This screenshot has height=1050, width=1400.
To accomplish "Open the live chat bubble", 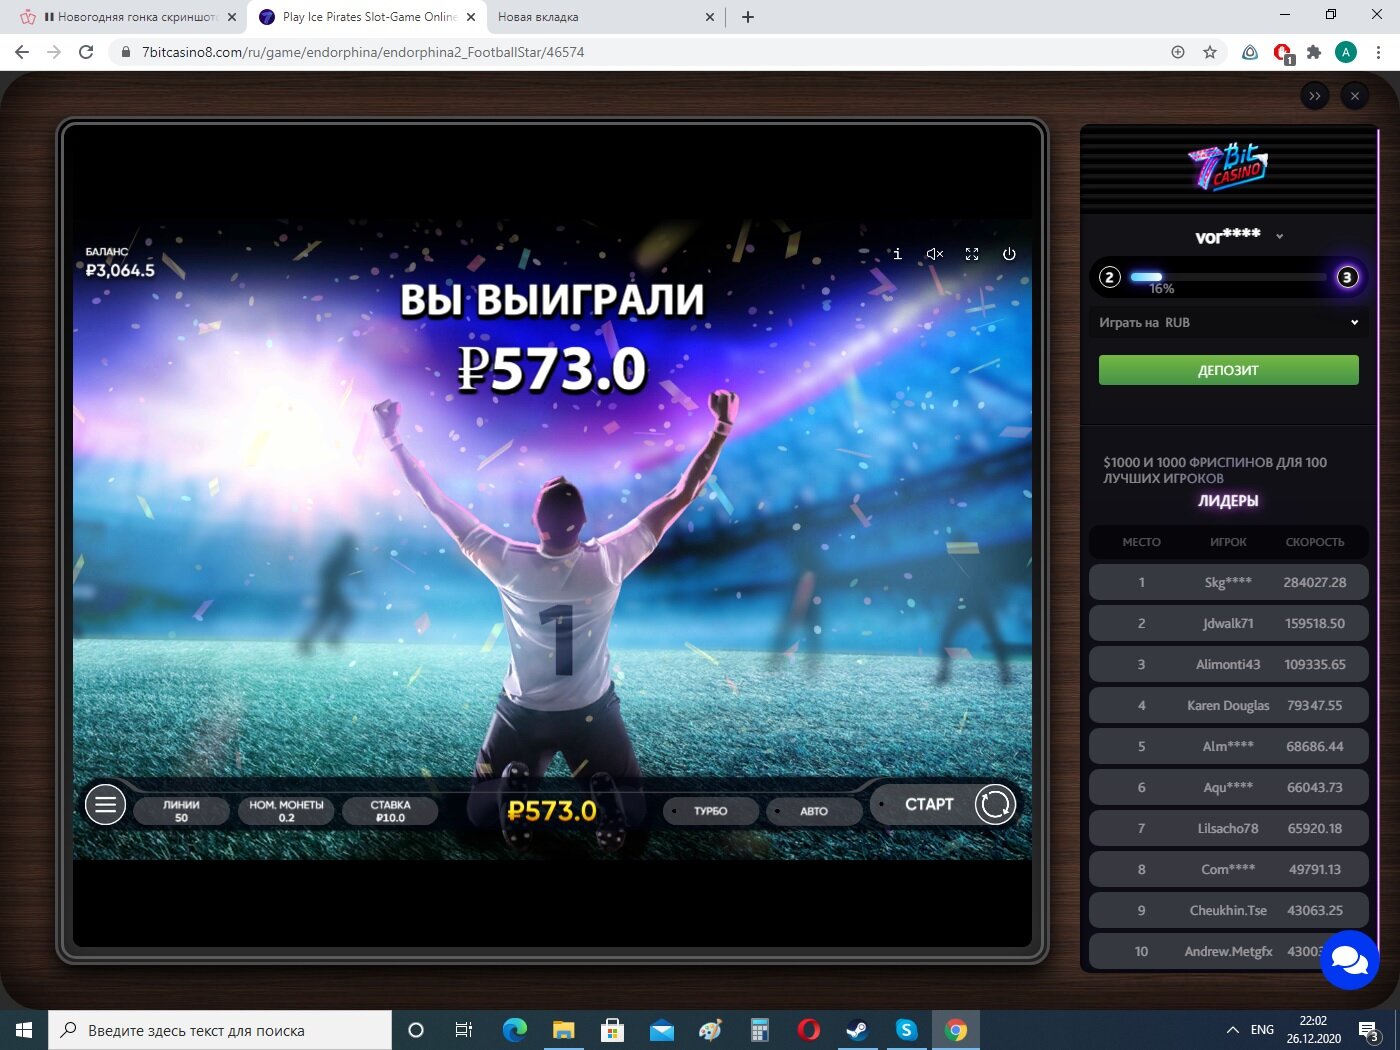I will [1350, 960].
